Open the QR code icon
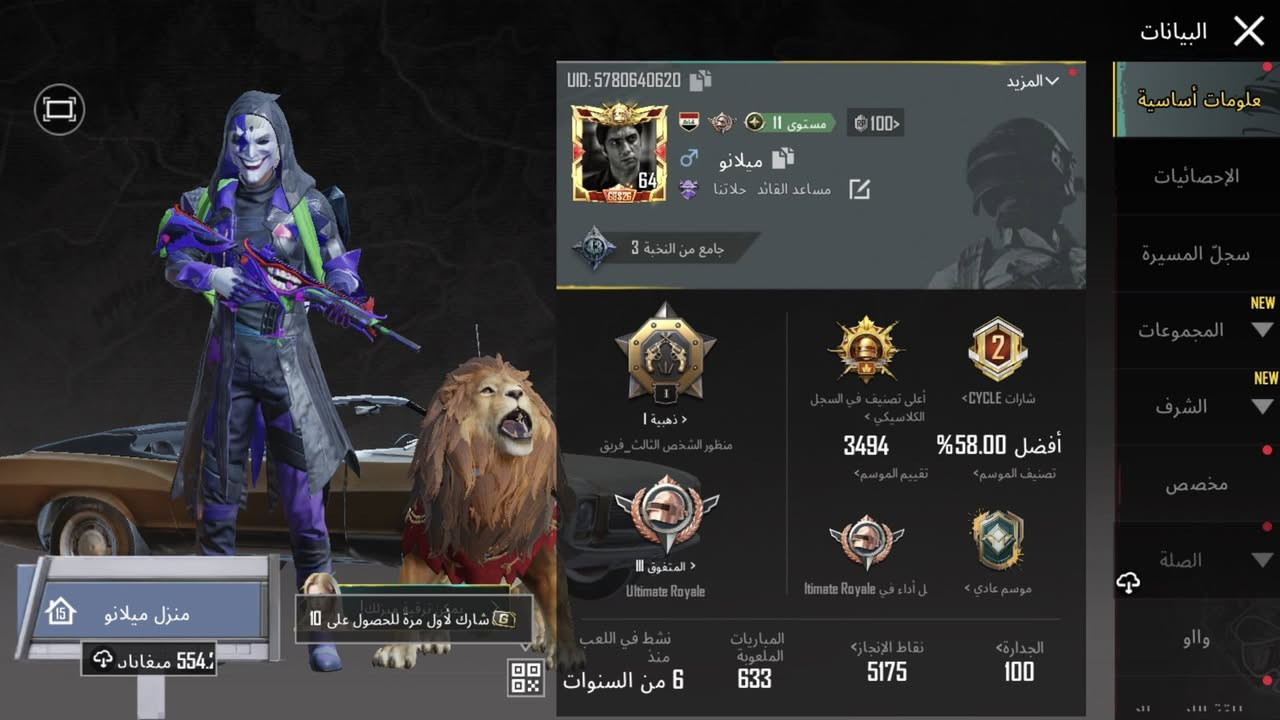Viewport: 1280px width, 720px height. [526, 677]
